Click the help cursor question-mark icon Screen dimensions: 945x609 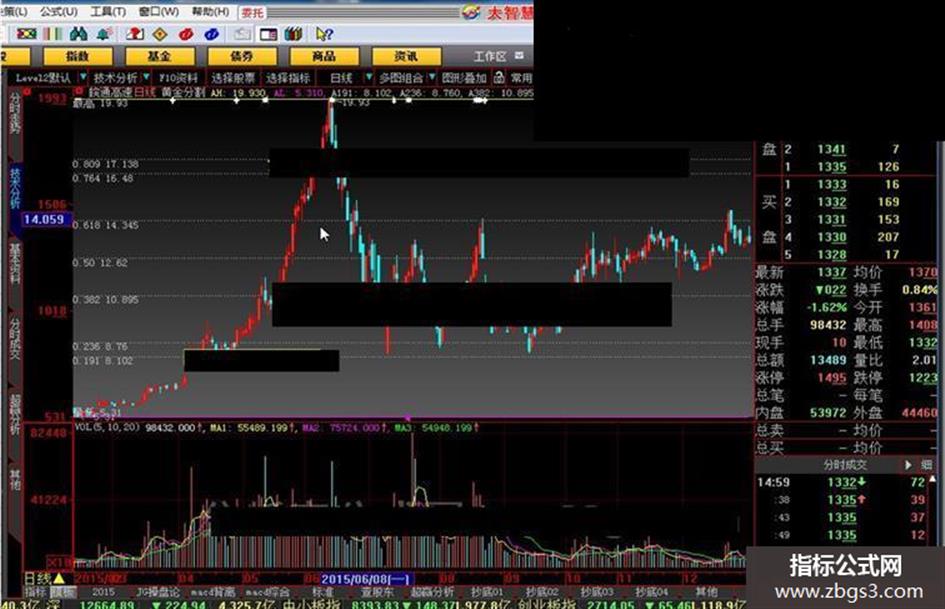tap(324, 34)
